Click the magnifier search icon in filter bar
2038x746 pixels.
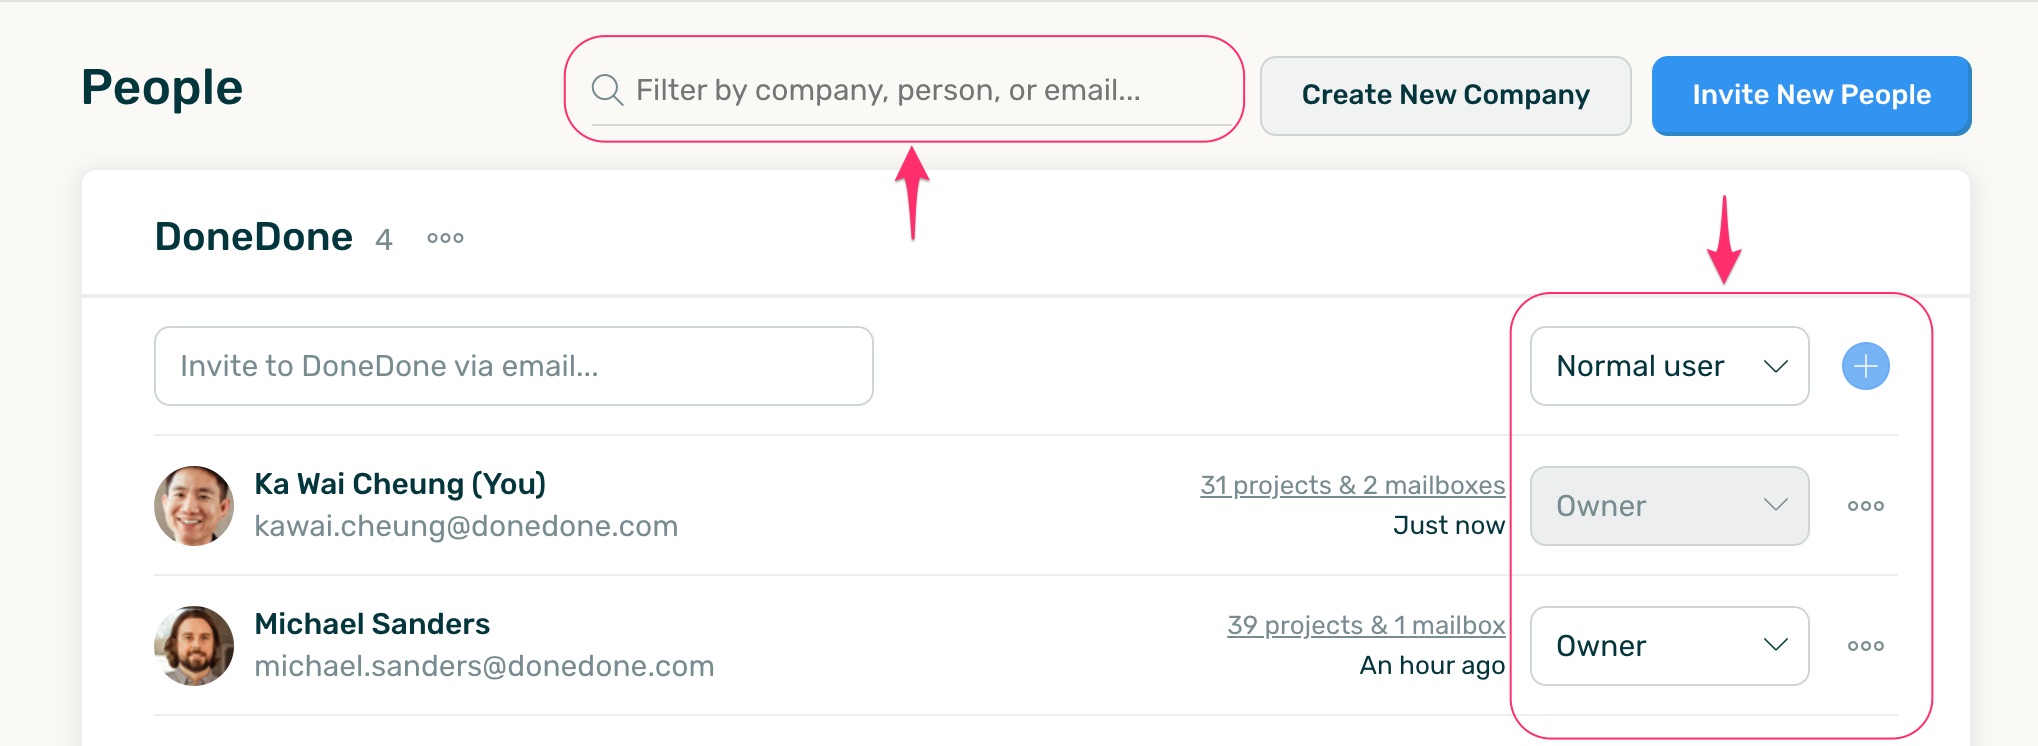[606, 90]
